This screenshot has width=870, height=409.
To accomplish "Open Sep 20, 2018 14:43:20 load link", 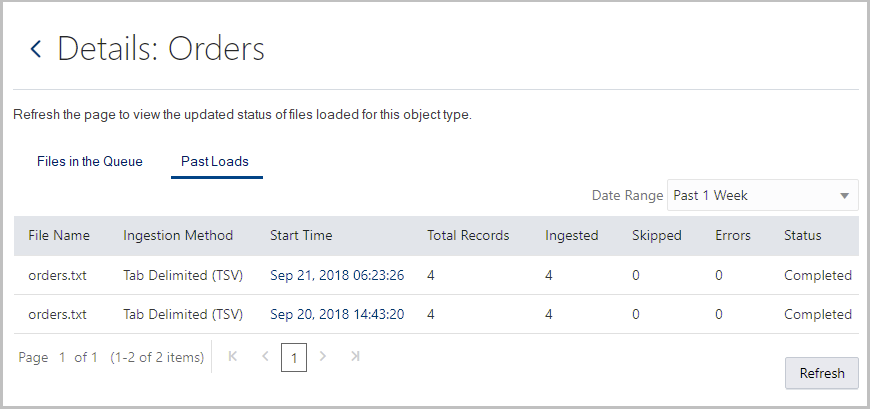I will click(x=337, y=314).
